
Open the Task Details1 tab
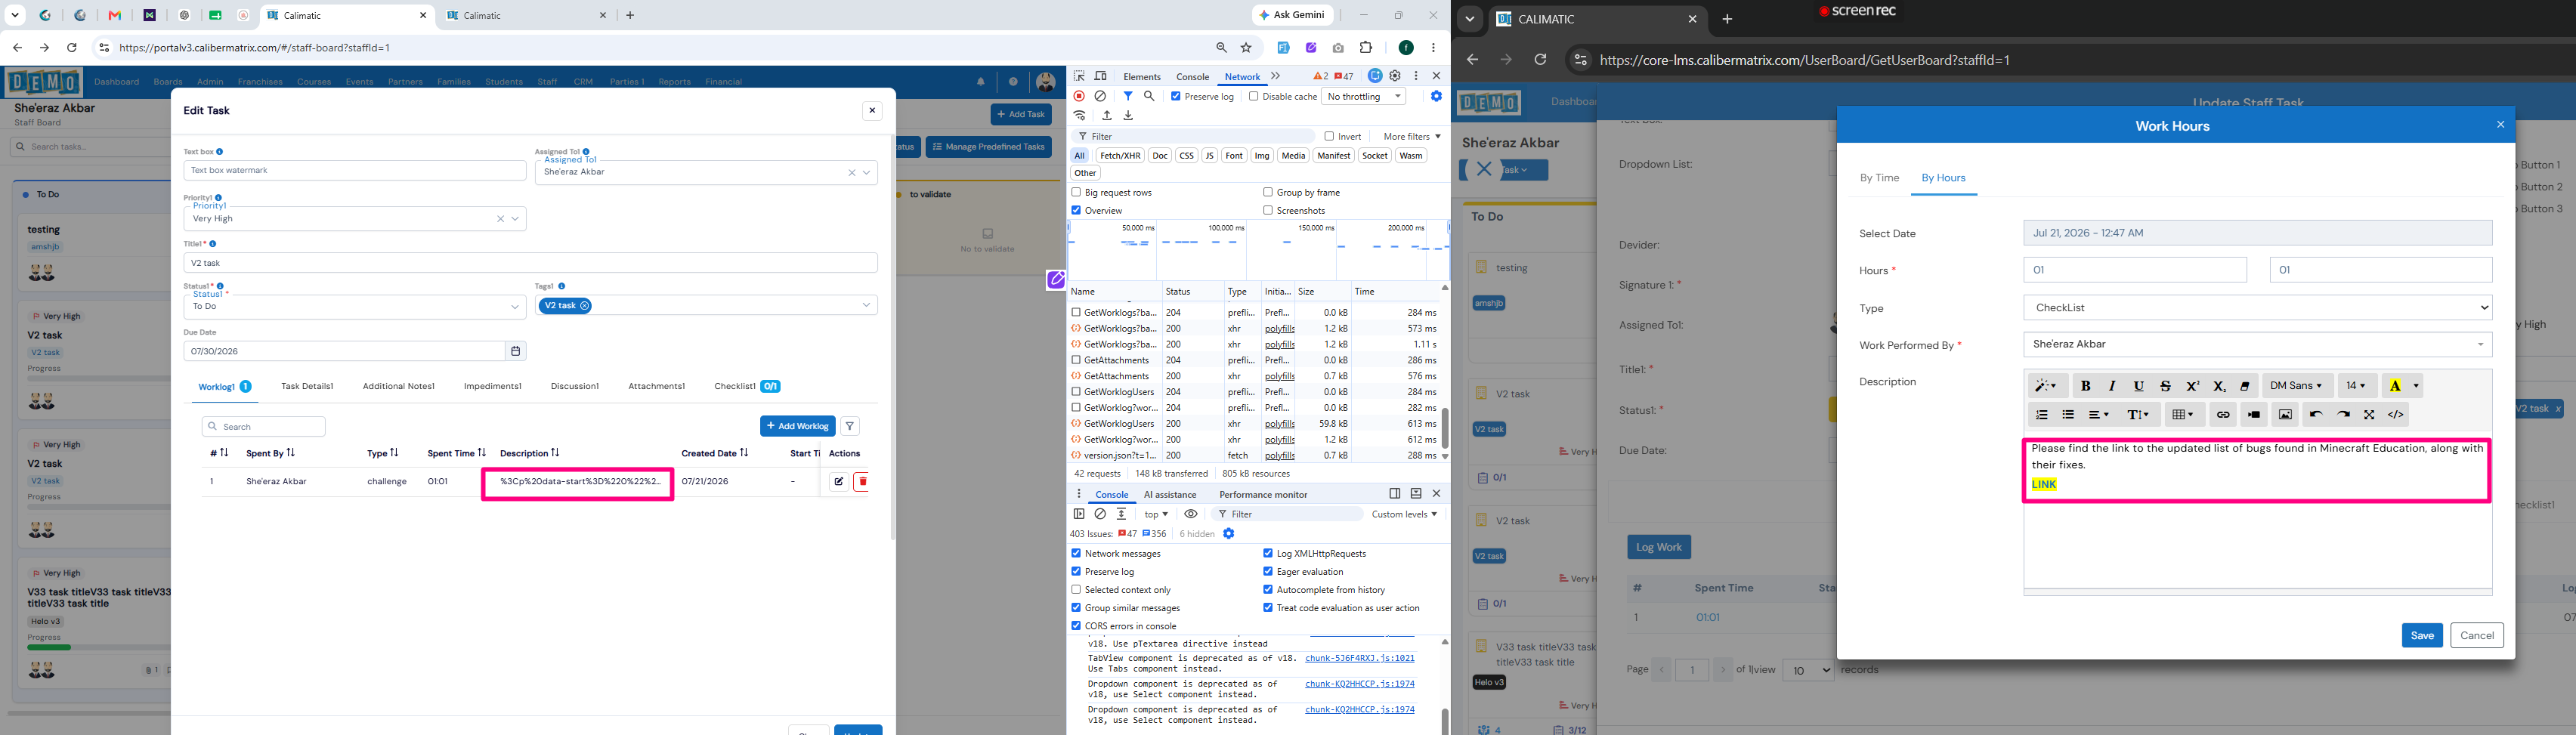point(307,386)
